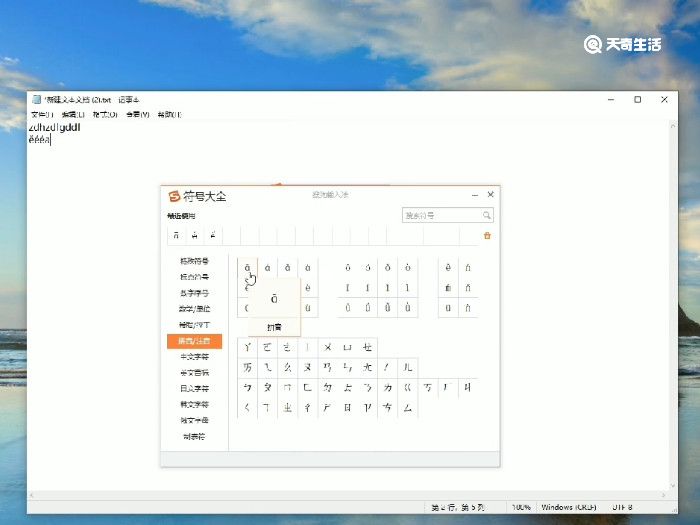
Task: Click the 100% zoom status entry
Action: (x=521, y=507)
